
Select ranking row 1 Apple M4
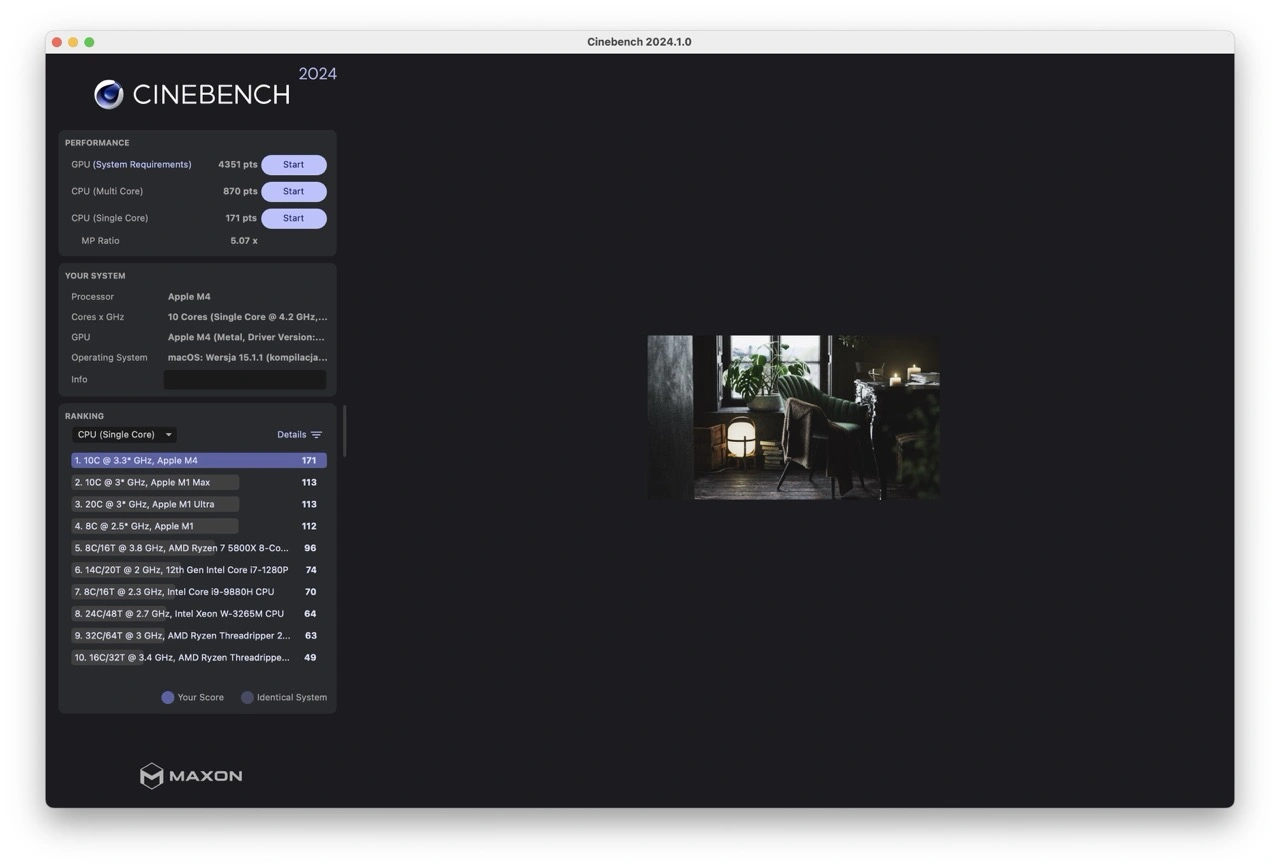[x=199, y=461]
